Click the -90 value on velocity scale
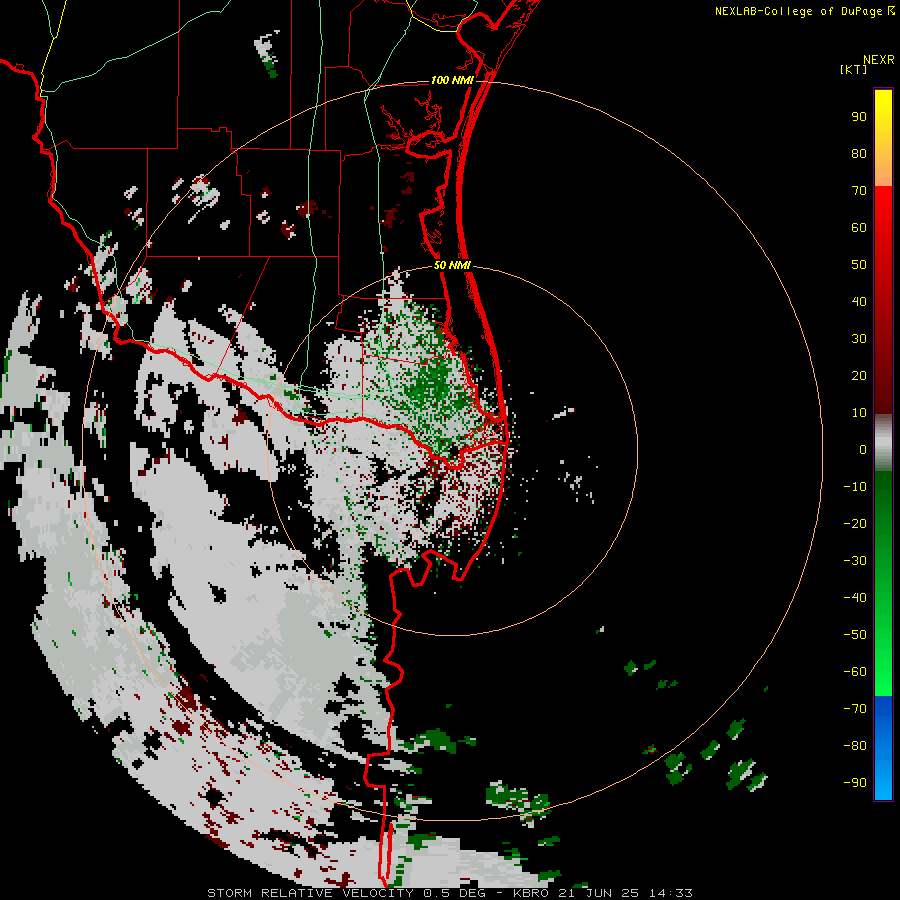This screenshot has width=900, height=900. coord(855,783)
